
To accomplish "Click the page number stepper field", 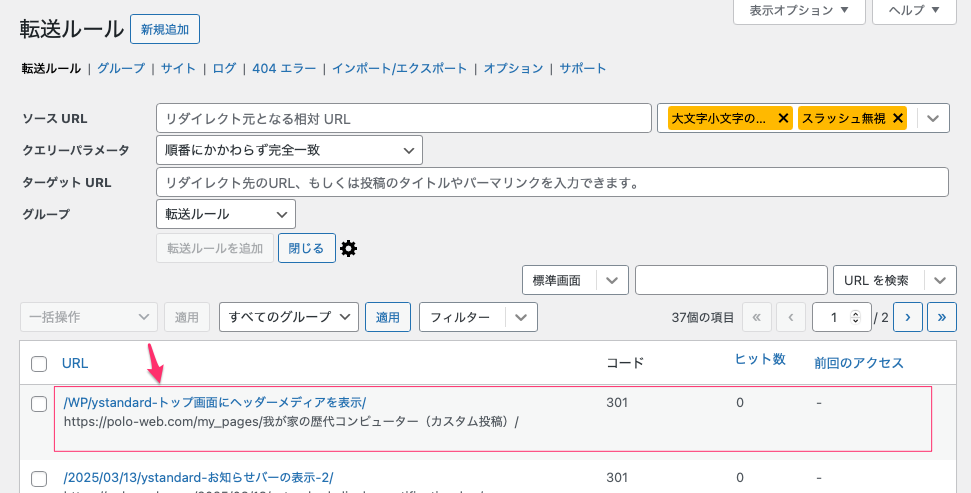I will (x=838, y=317).
